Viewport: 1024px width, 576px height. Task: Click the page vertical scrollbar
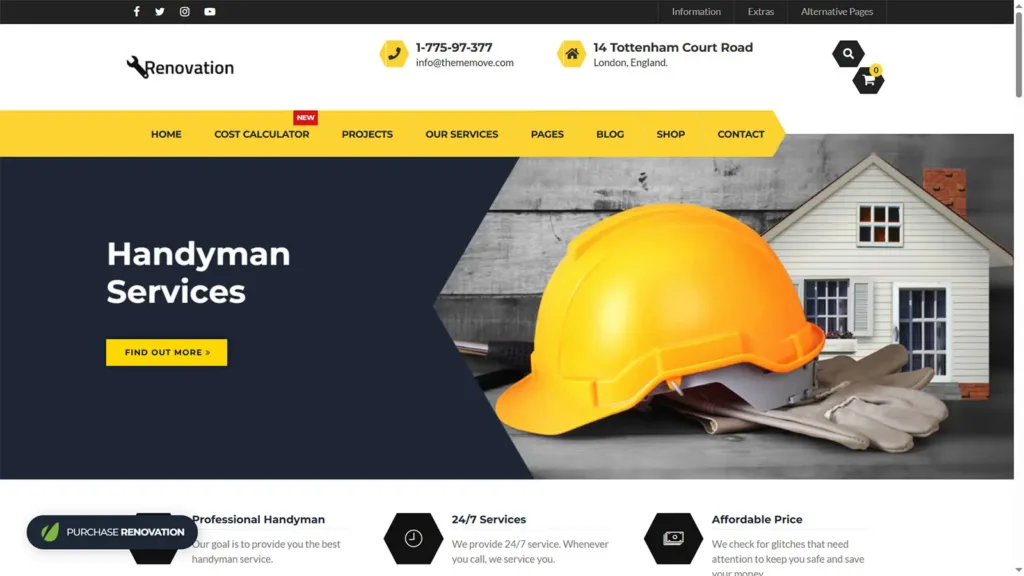pyautogui.click(x=1019, y=288)
